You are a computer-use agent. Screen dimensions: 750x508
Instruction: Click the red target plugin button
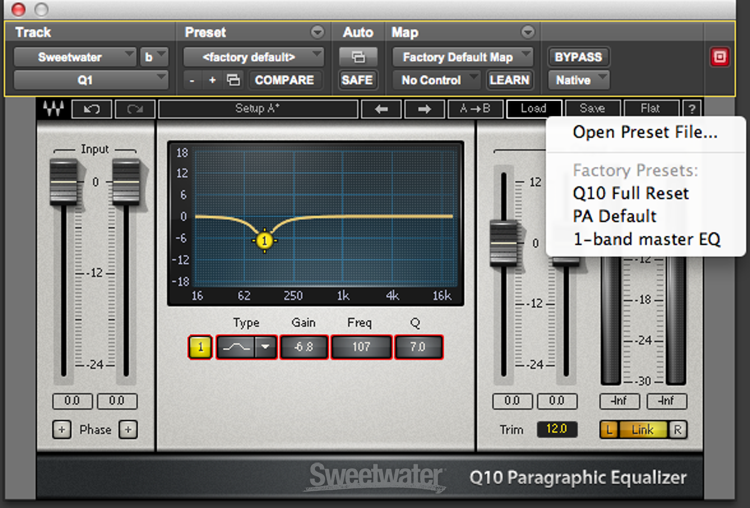pyautogui.click(x=719, y=57)
